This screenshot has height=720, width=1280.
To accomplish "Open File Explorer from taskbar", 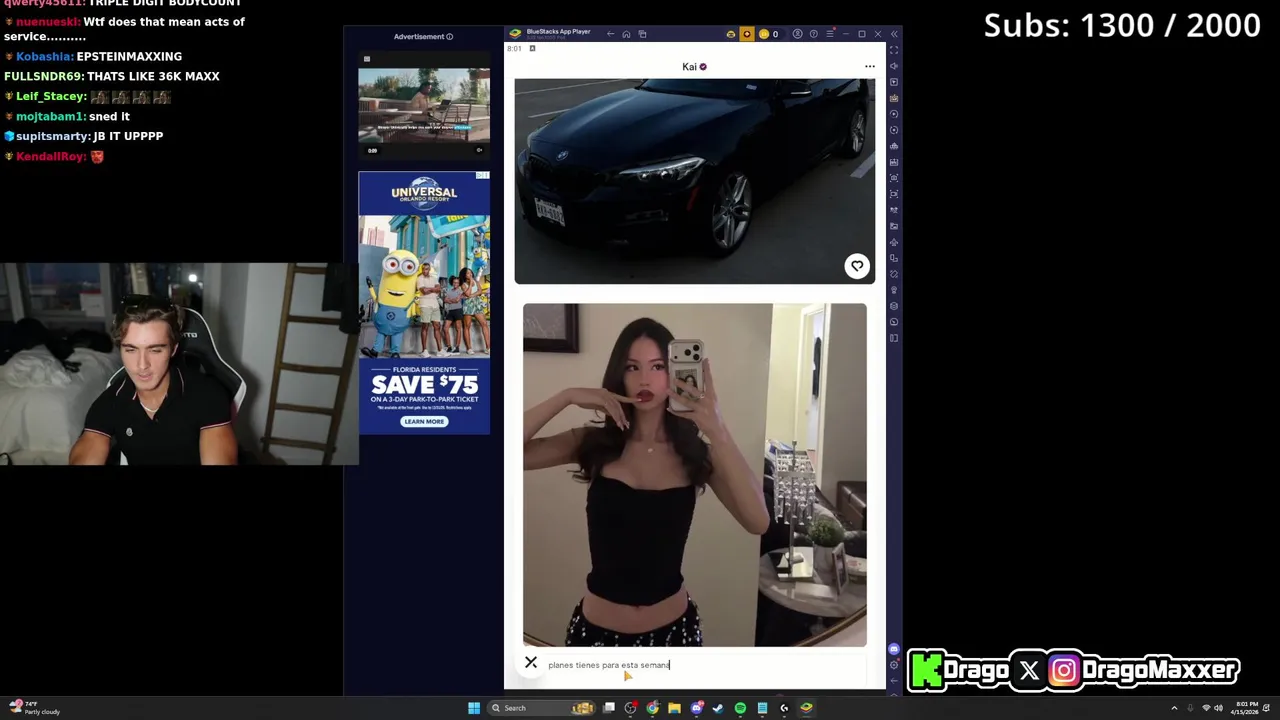I will click(674, 708).
